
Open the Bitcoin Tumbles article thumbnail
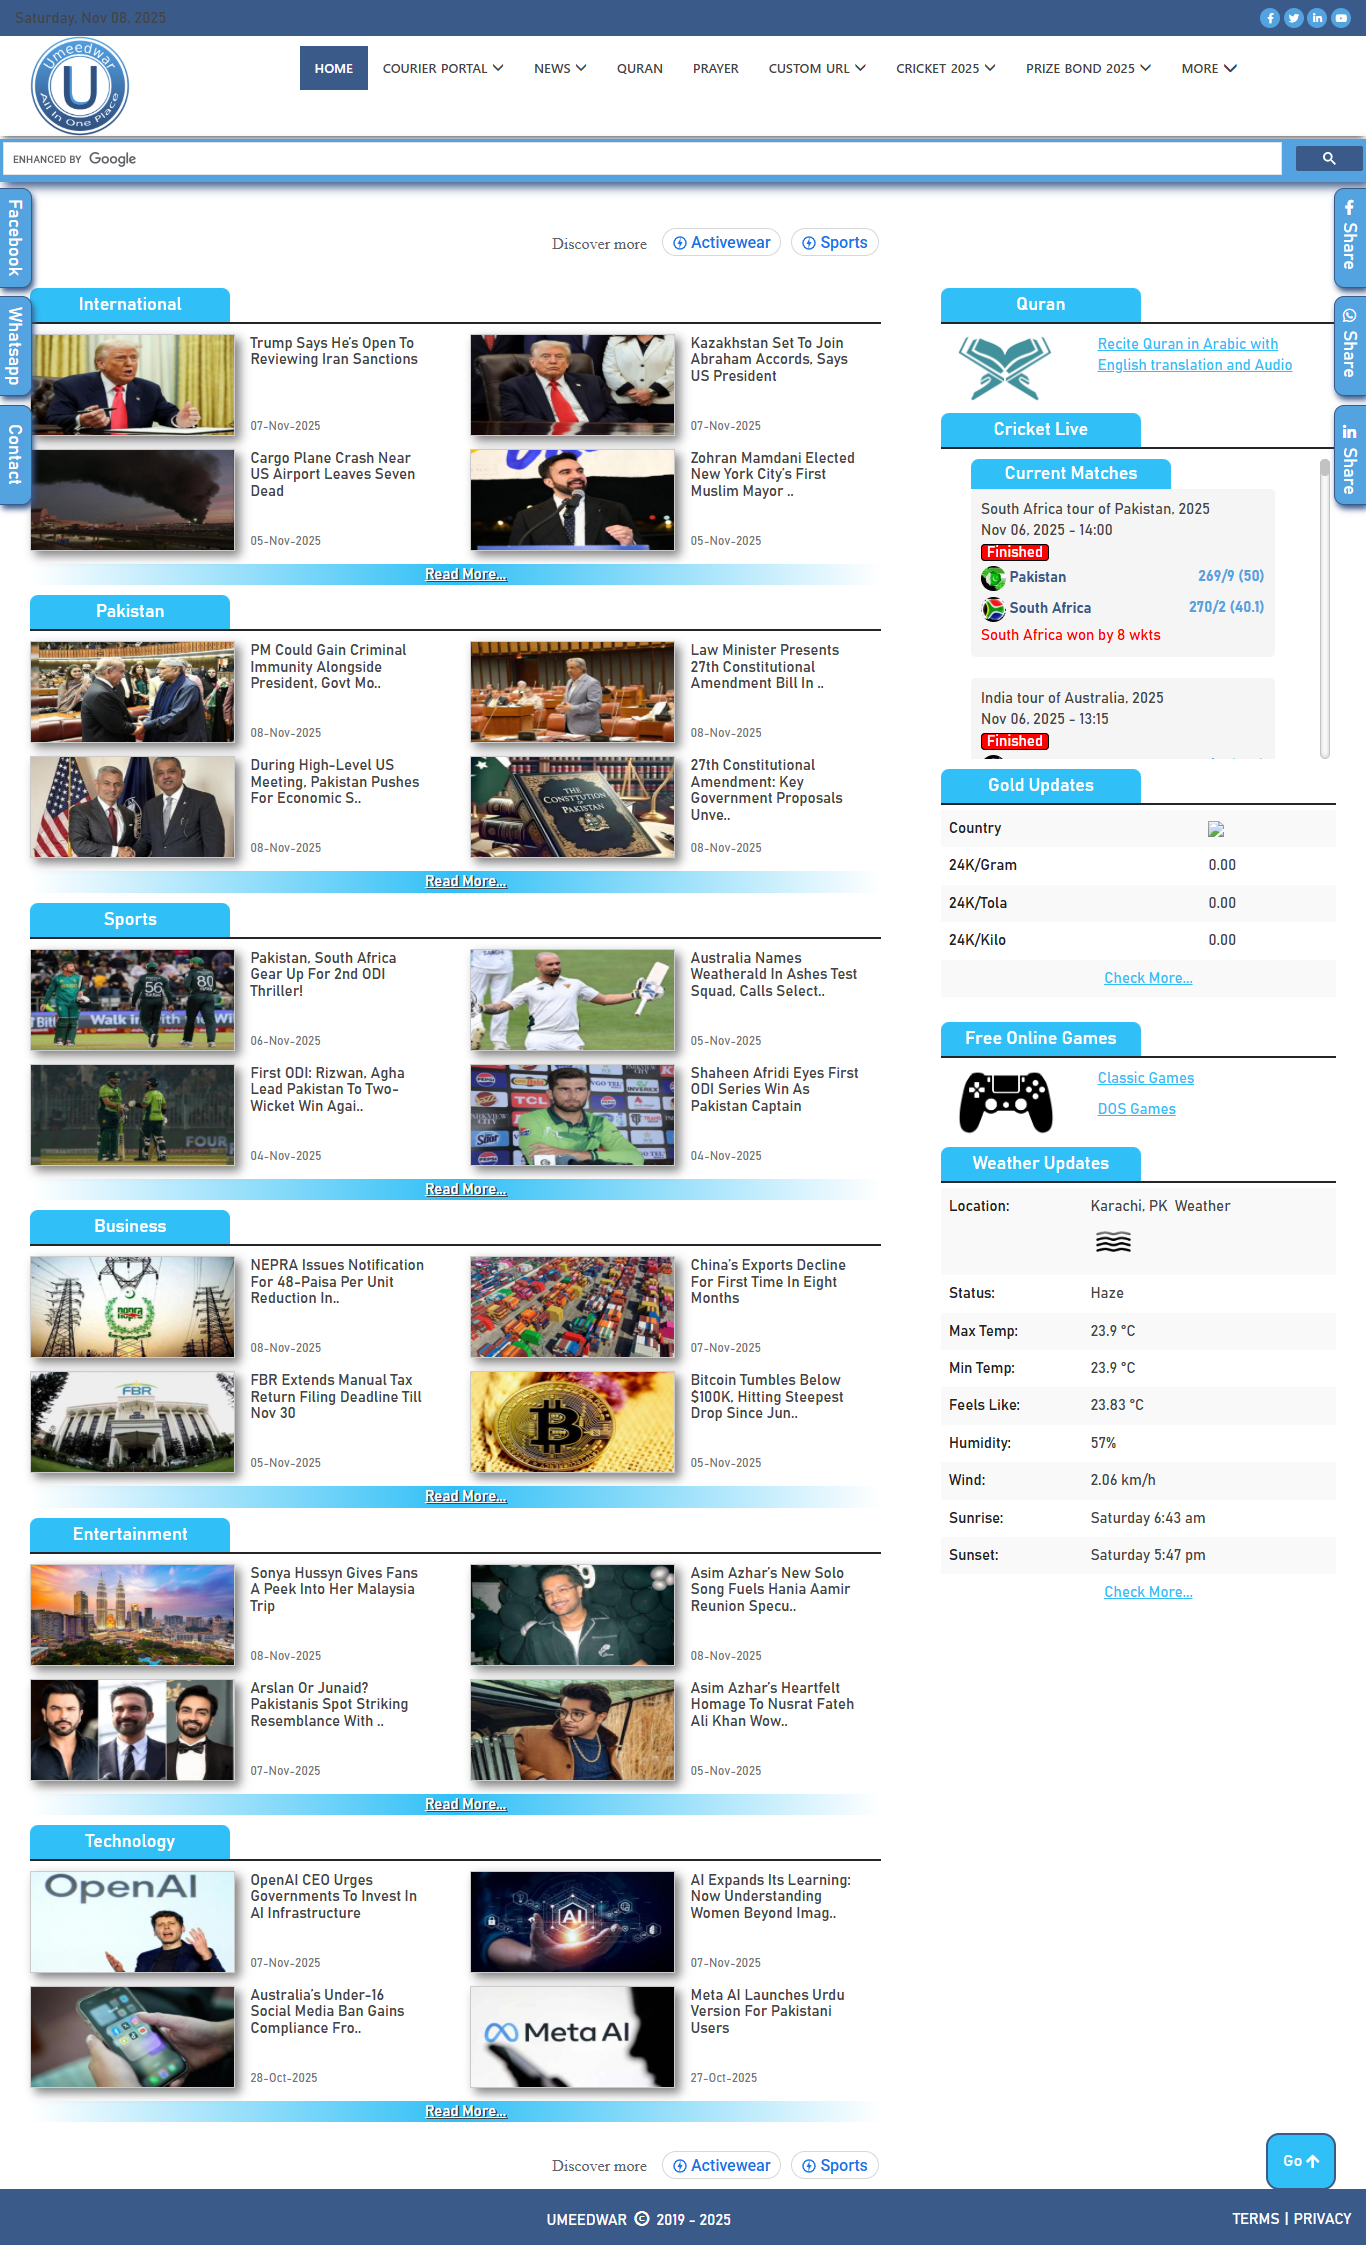coord(573,1422)
